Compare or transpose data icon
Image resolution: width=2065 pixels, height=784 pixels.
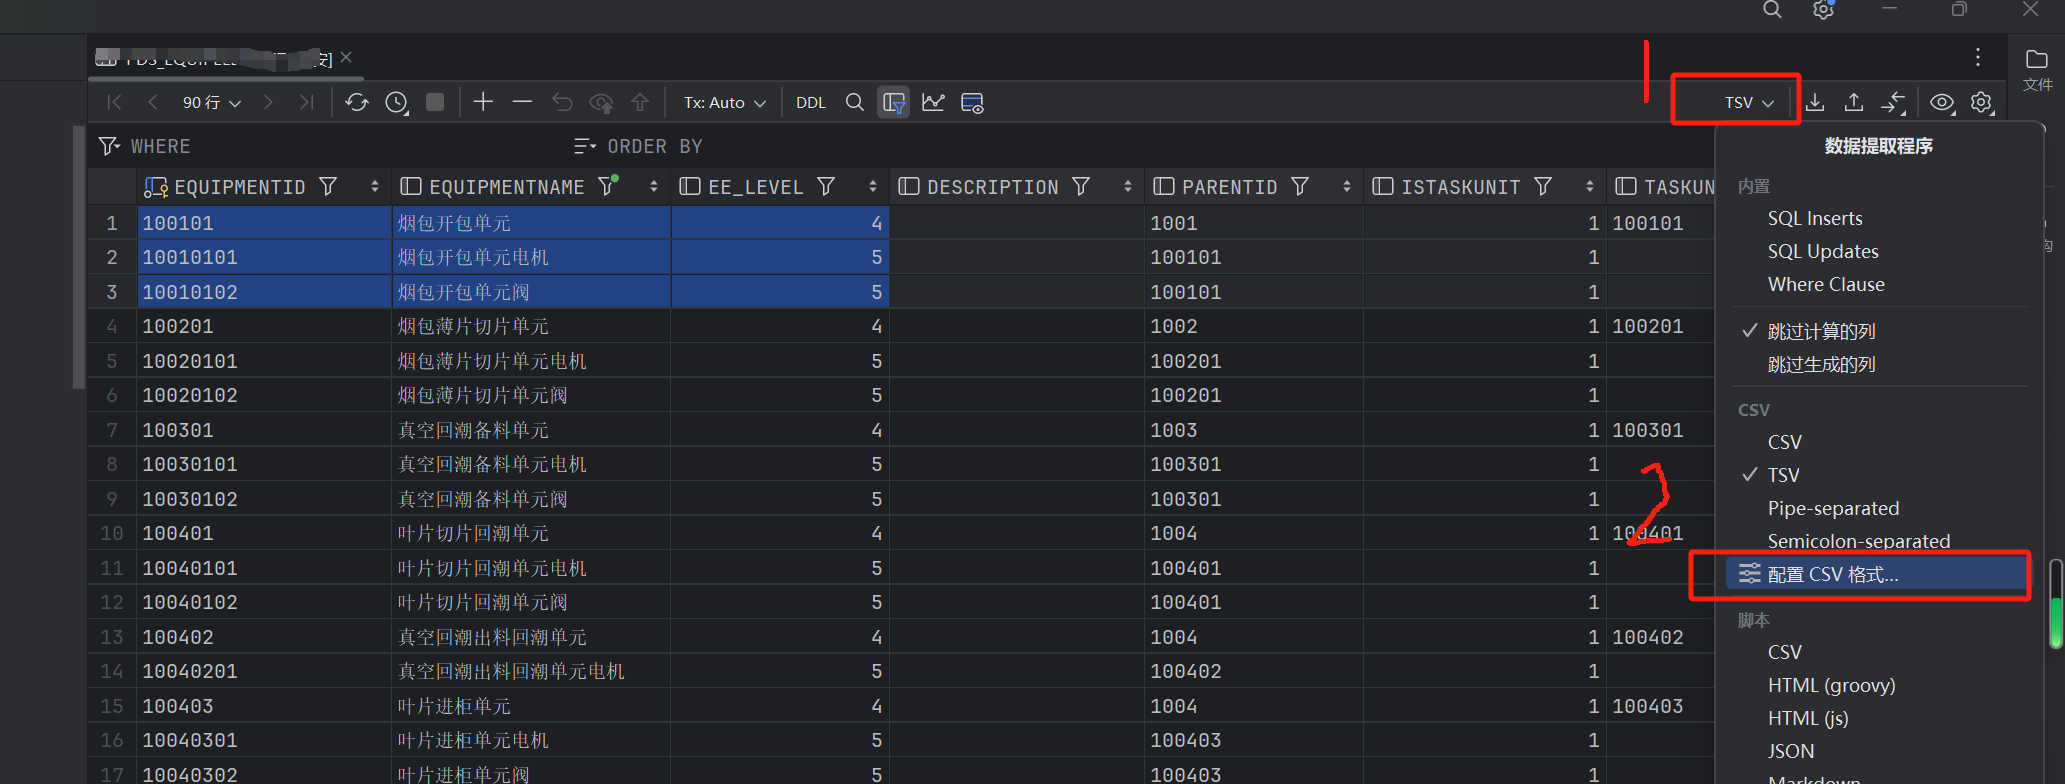point(1893,102)
